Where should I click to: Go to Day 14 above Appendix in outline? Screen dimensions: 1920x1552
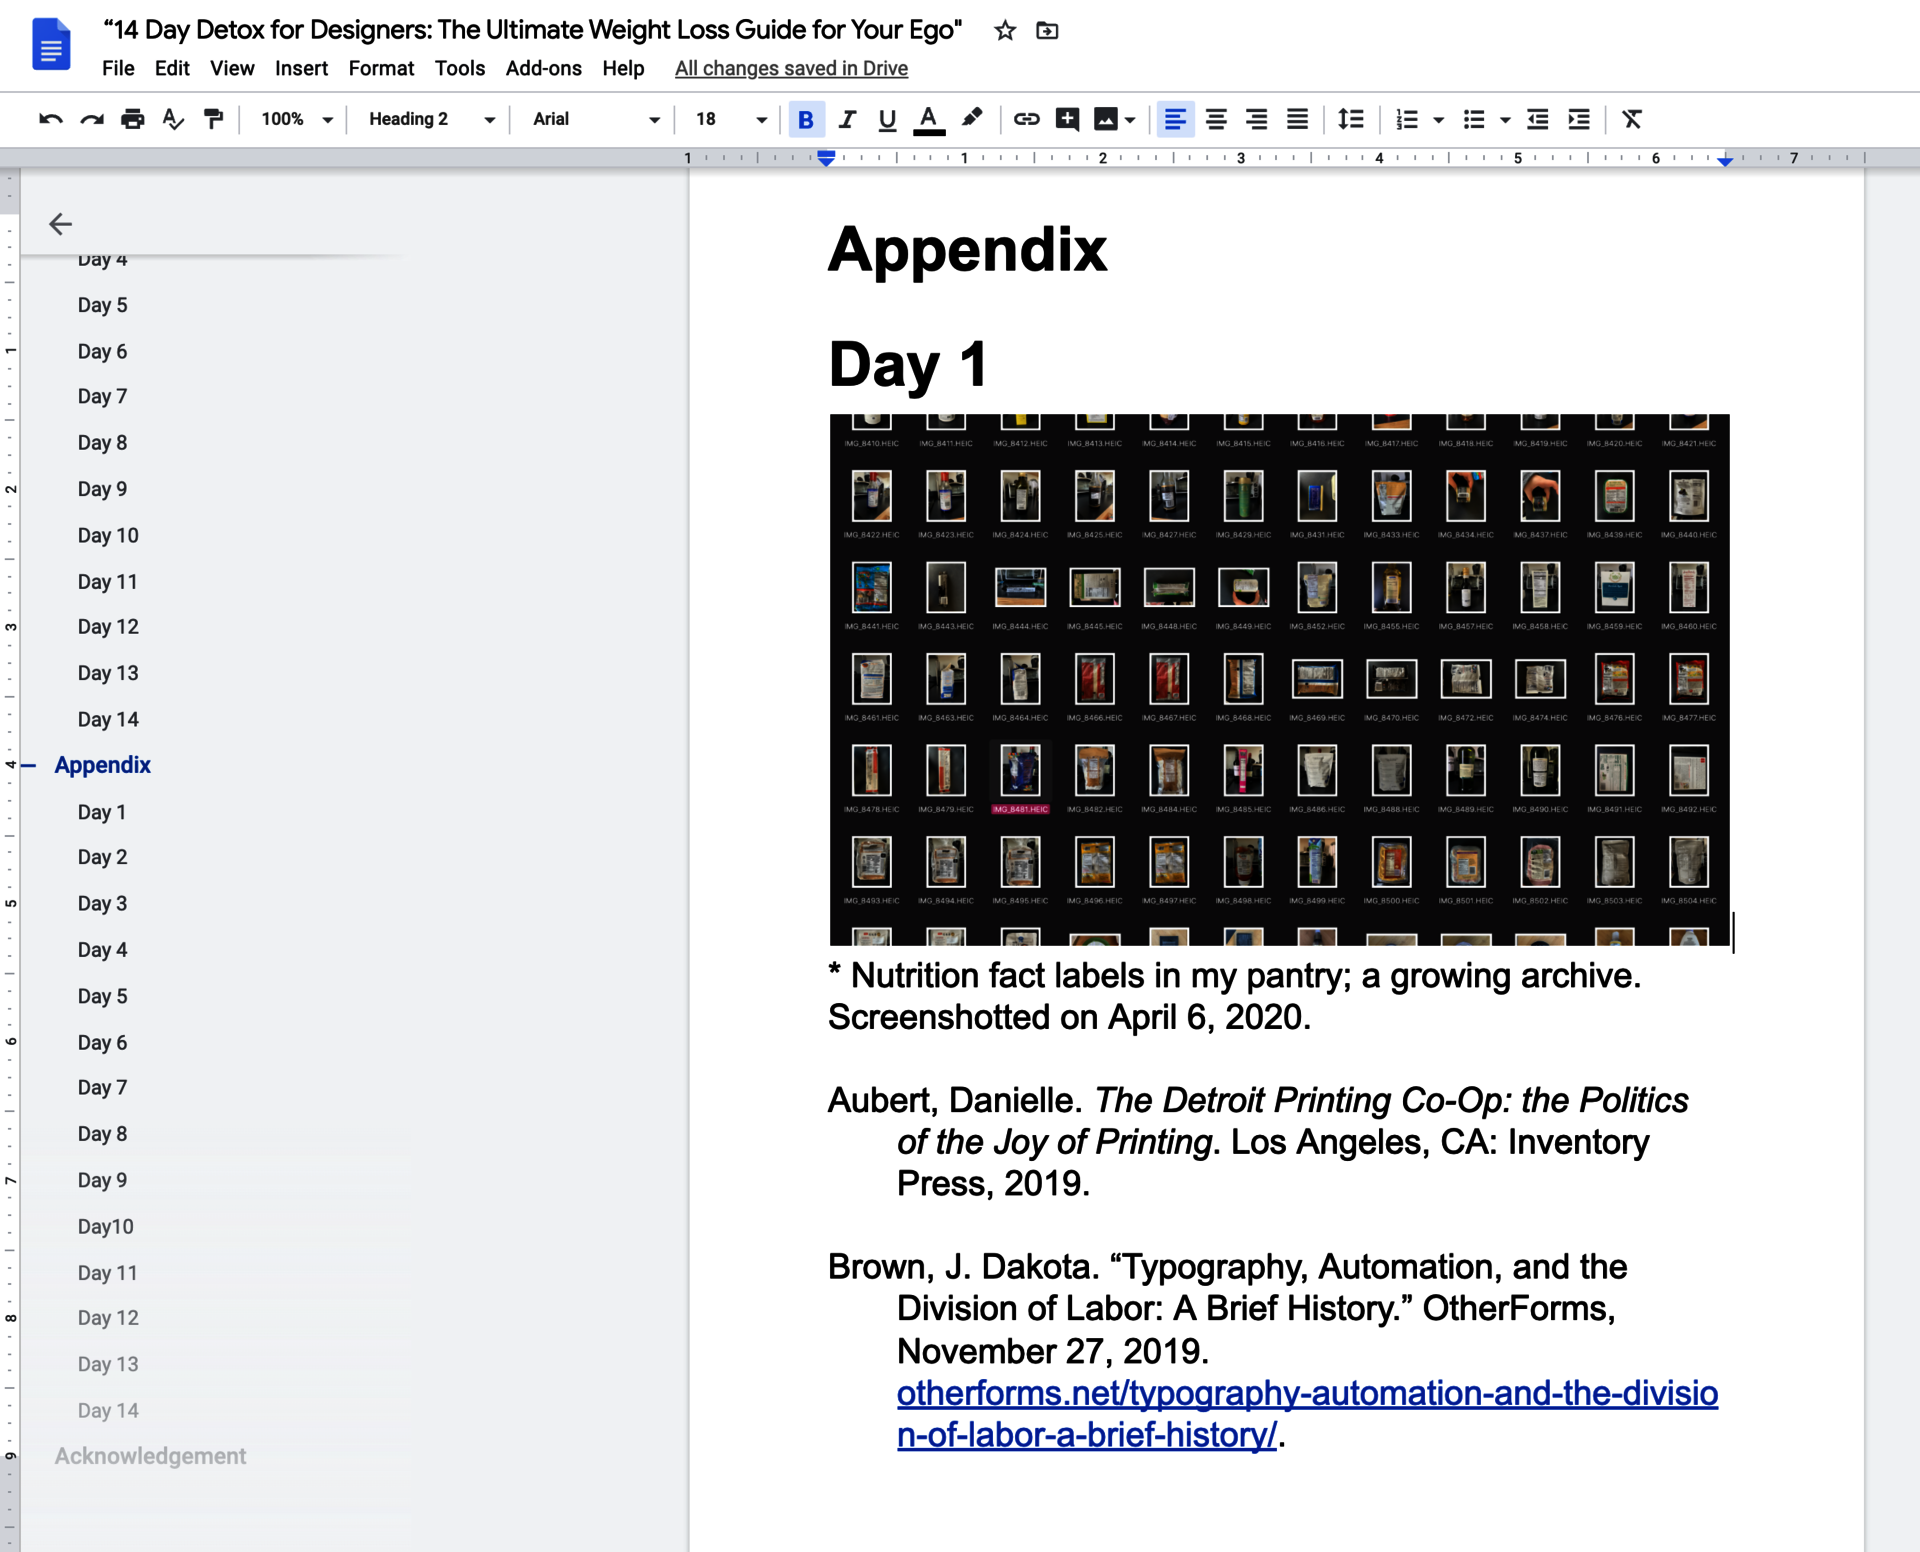(108, 719)
